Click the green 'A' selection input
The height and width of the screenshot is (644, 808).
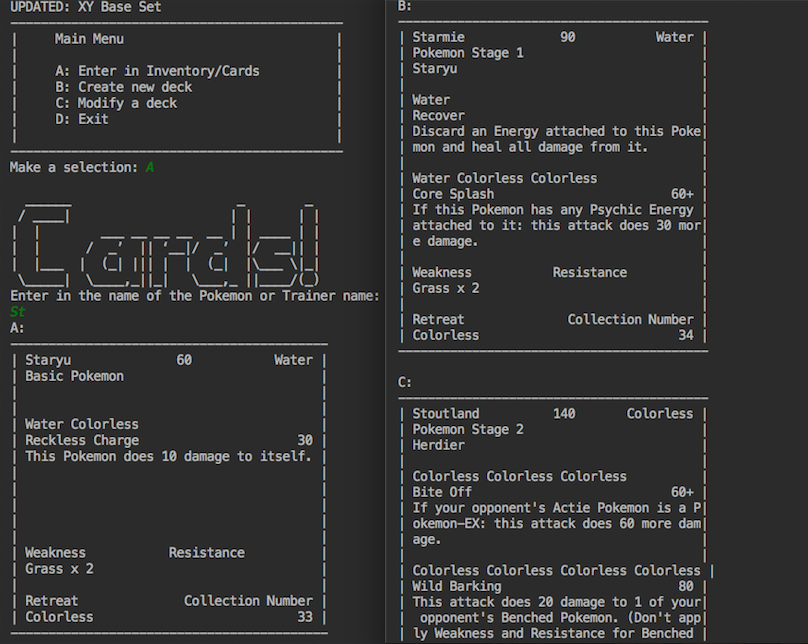pyautogui.click(x=149, y=167)
